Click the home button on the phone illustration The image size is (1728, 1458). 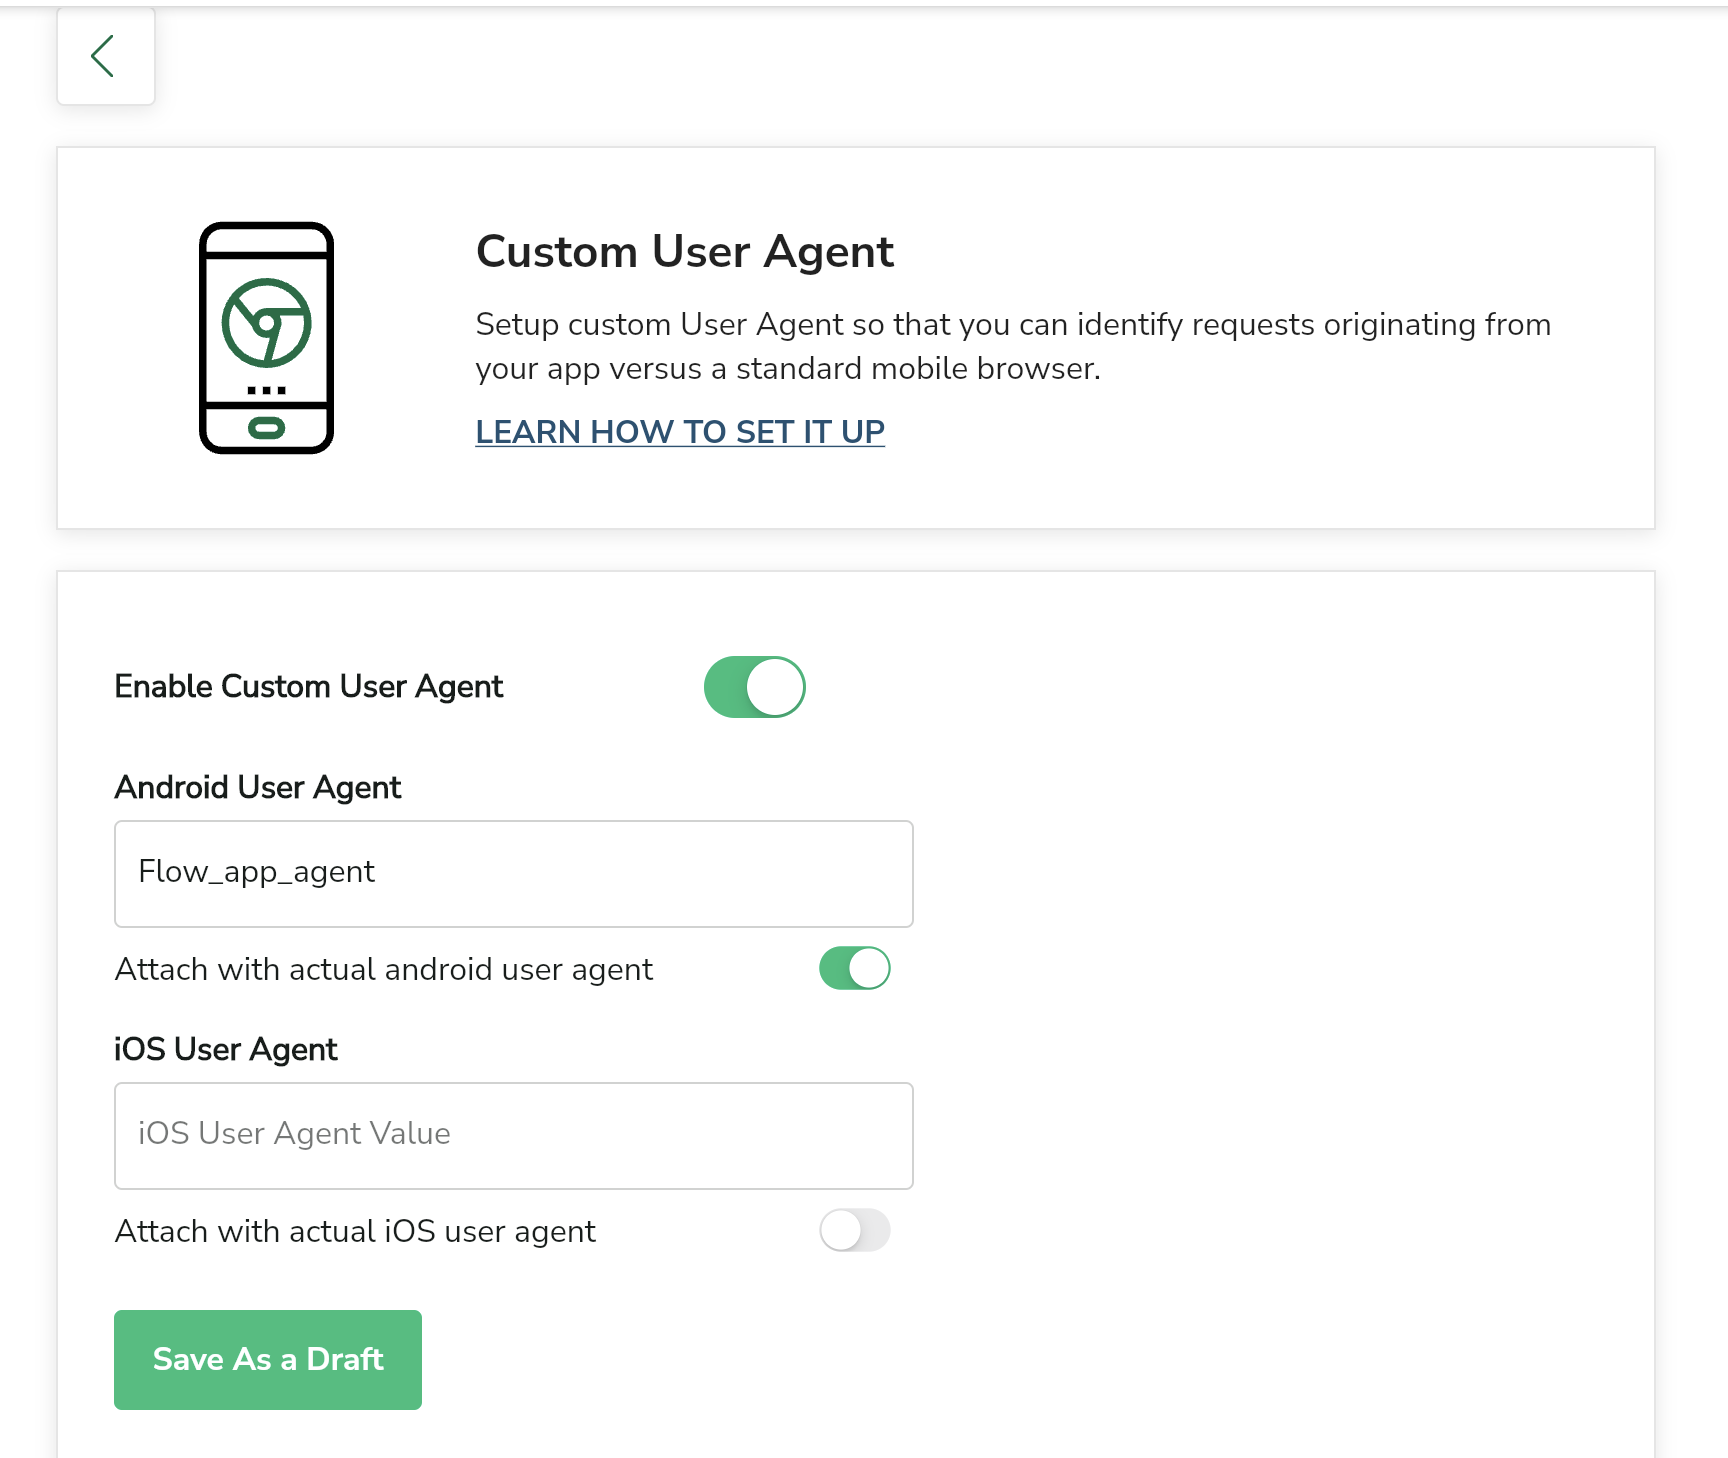(266, 429)
